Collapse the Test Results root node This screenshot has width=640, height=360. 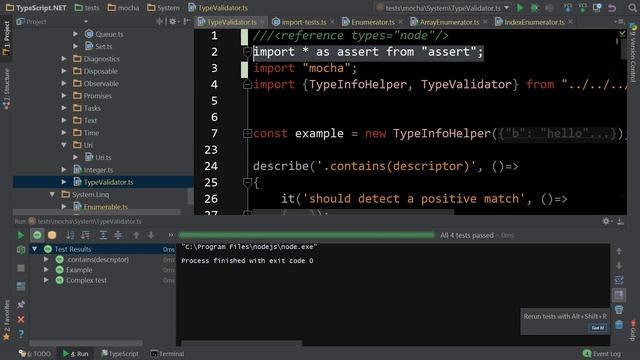35,249
